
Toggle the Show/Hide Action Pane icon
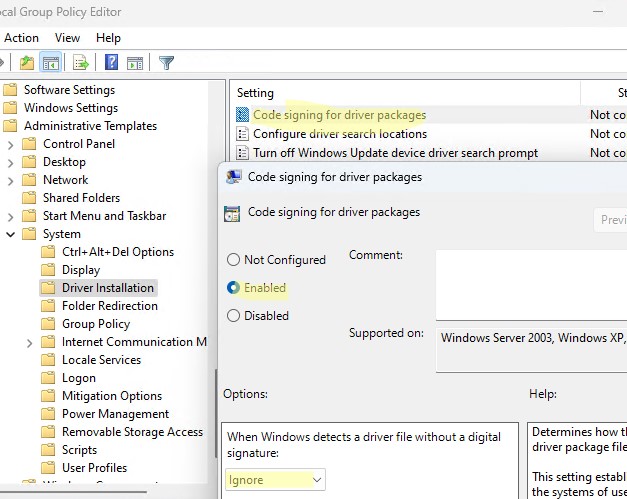(135, 63)
